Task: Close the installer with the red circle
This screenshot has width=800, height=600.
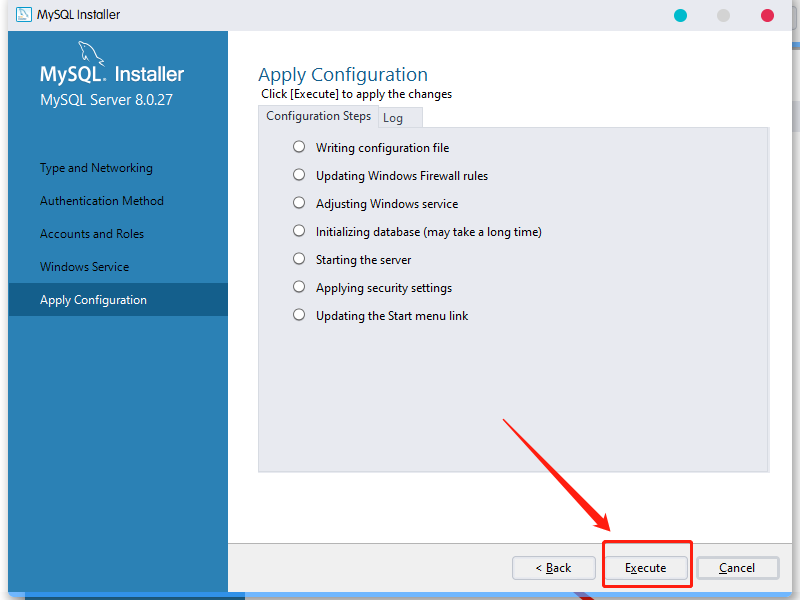Action: point(767,15)
